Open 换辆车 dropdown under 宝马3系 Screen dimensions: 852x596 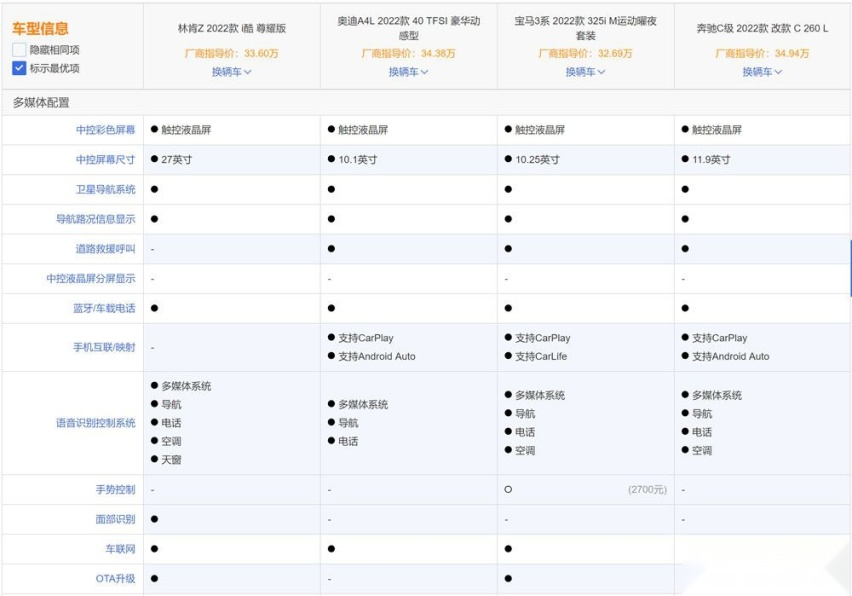pyautogui.click(x=585, y=72)
